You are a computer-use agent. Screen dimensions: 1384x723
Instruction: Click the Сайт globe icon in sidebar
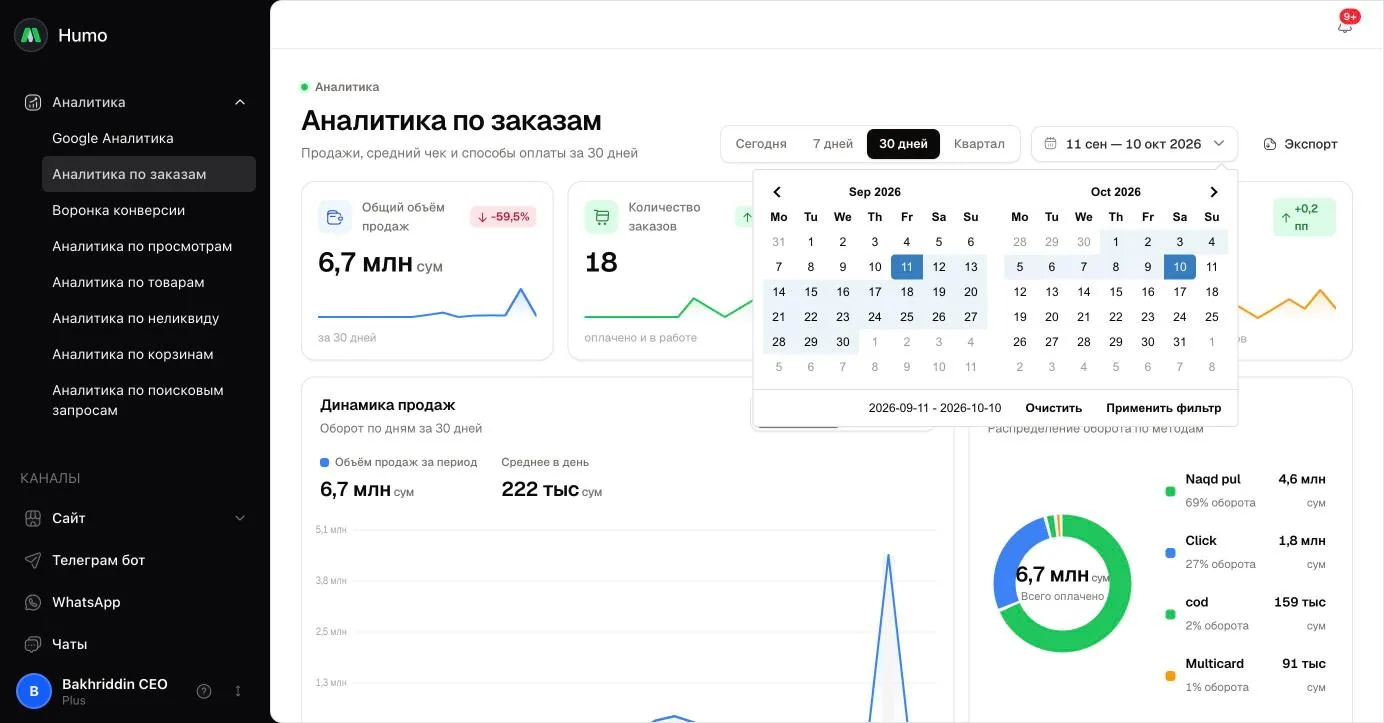pyautogui.click(x=33, y=518)
